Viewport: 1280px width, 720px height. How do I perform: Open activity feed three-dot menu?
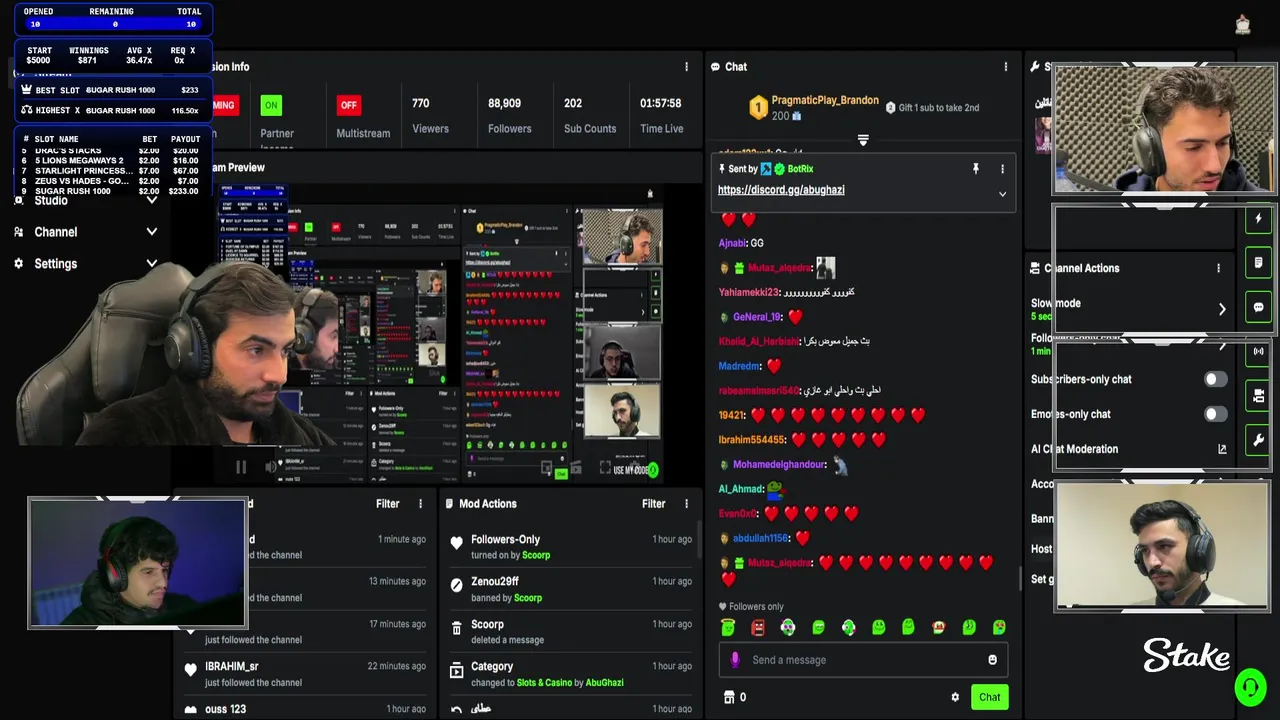pyautogui.click(x=420, y=504)
